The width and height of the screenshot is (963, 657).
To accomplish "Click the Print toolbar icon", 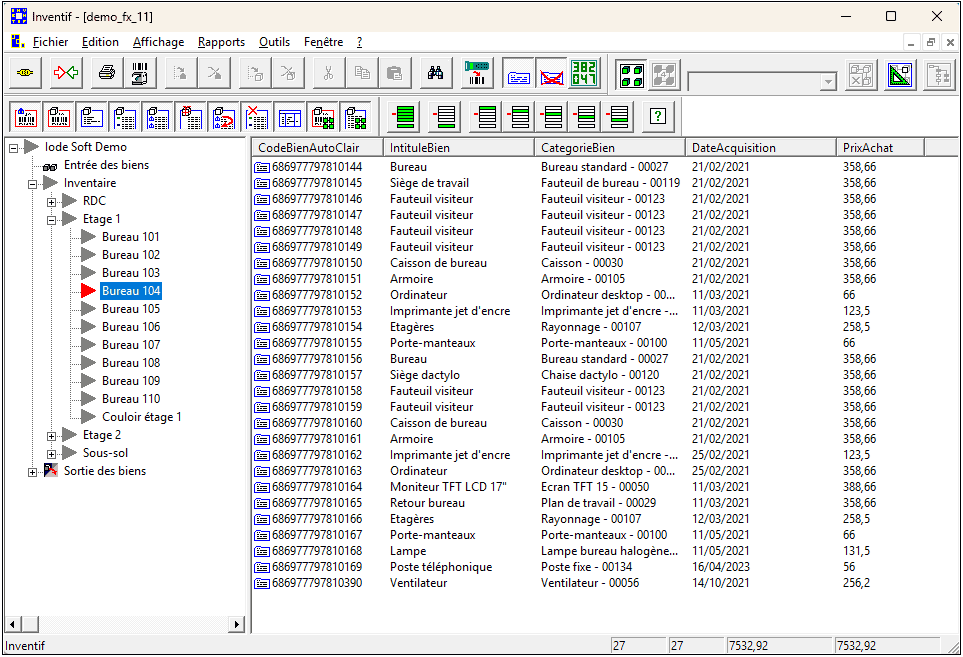I will coord(105,73).
